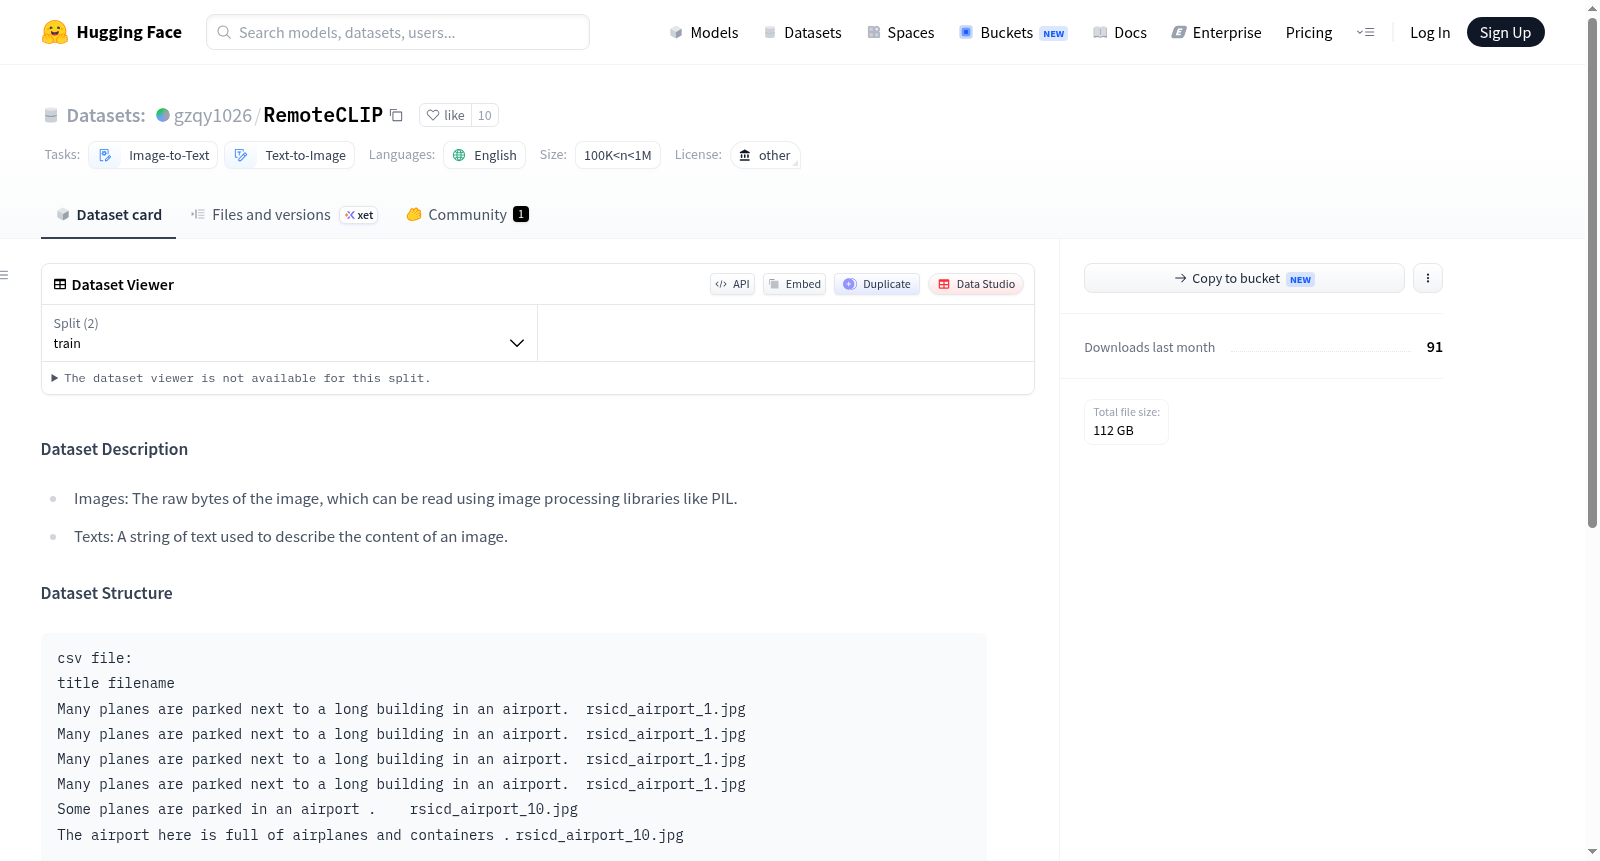Click the vertical page scrollbar
The height and width of the screenshot is (861, 1600).
pos(1592,273)
